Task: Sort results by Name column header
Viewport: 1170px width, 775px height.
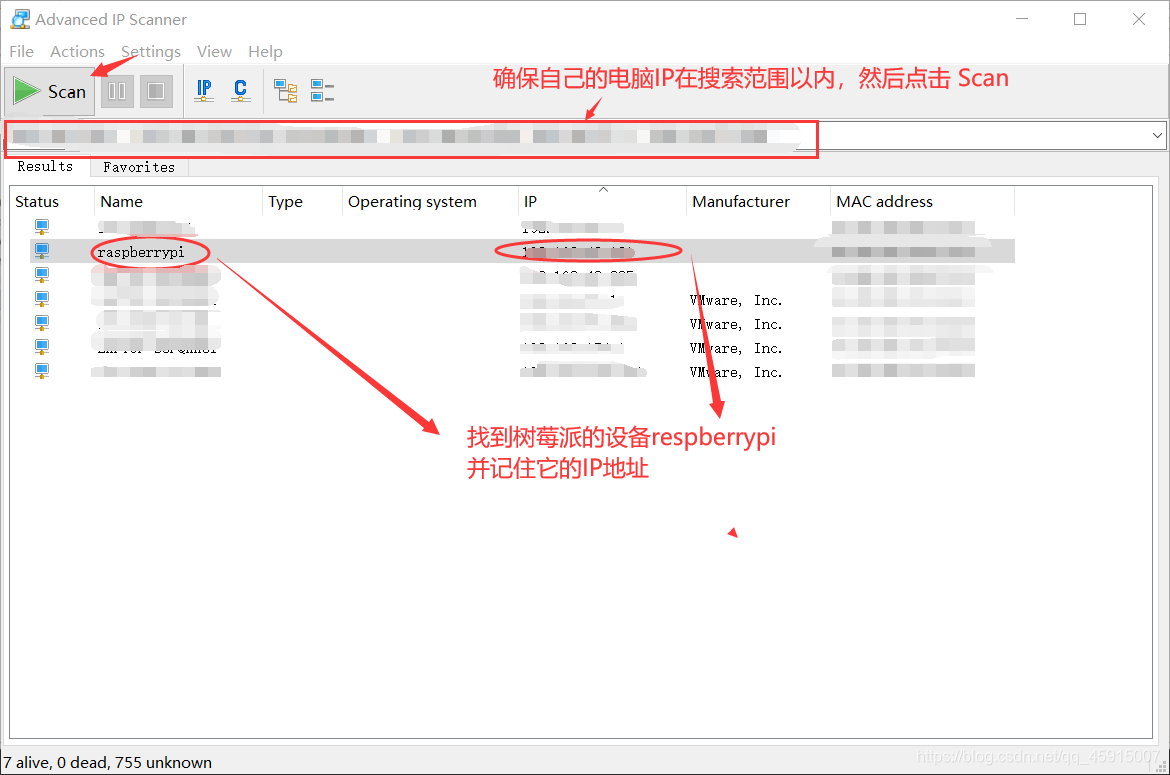Action: point(178,201)
